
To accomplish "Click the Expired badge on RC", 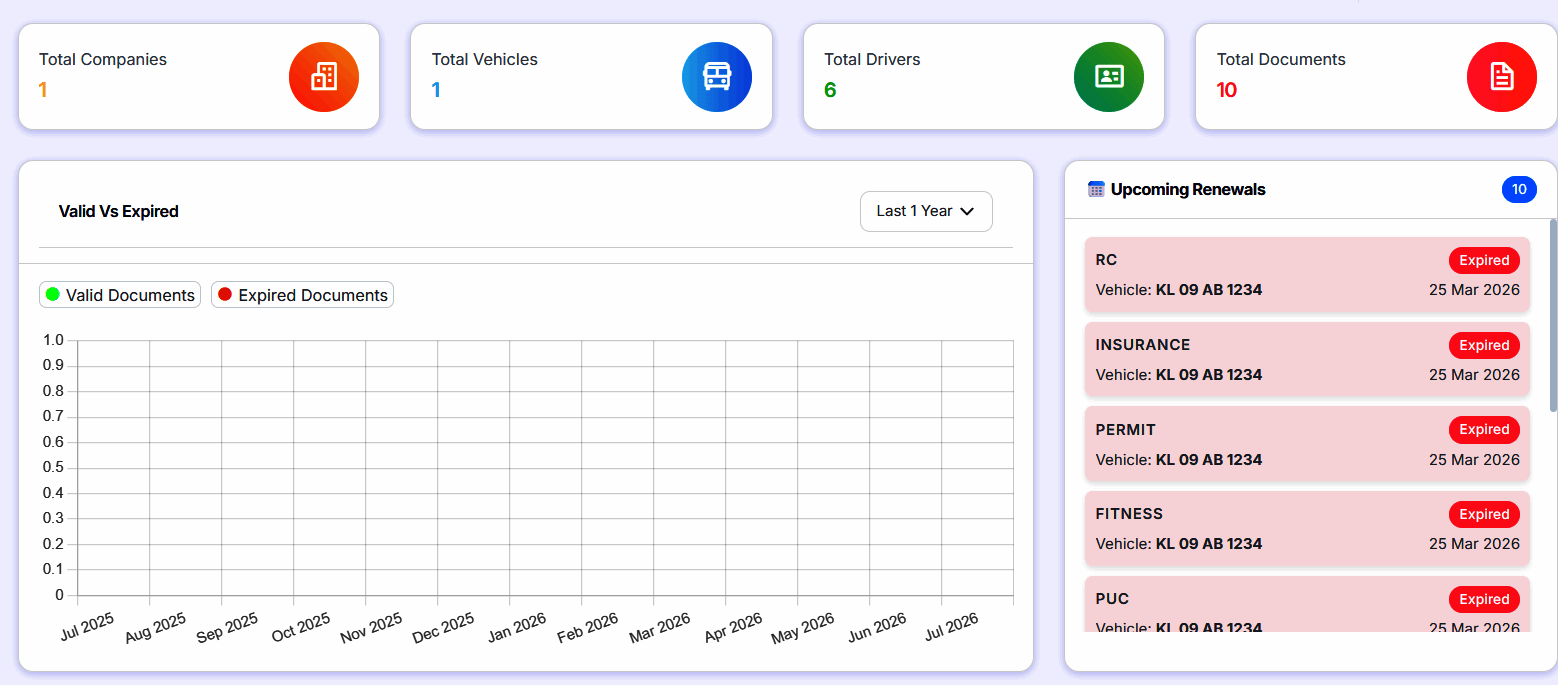I will click(x=1484, y=260).
